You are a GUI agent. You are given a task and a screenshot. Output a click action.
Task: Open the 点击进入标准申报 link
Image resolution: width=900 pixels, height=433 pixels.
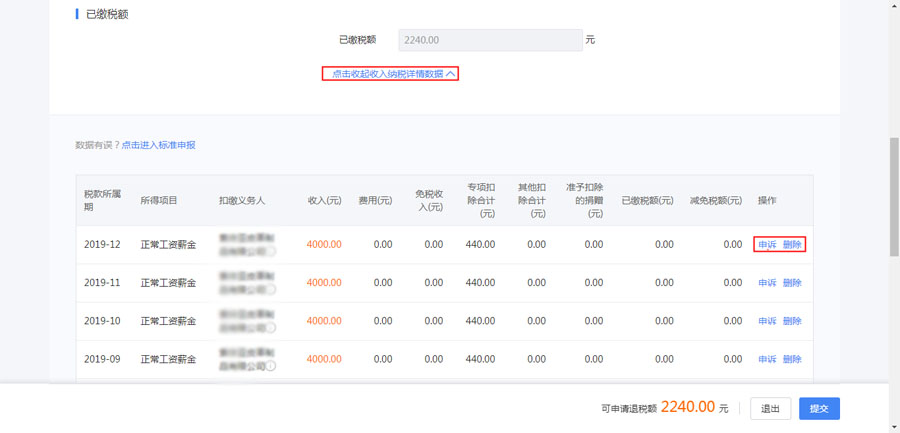click(158, 145)
